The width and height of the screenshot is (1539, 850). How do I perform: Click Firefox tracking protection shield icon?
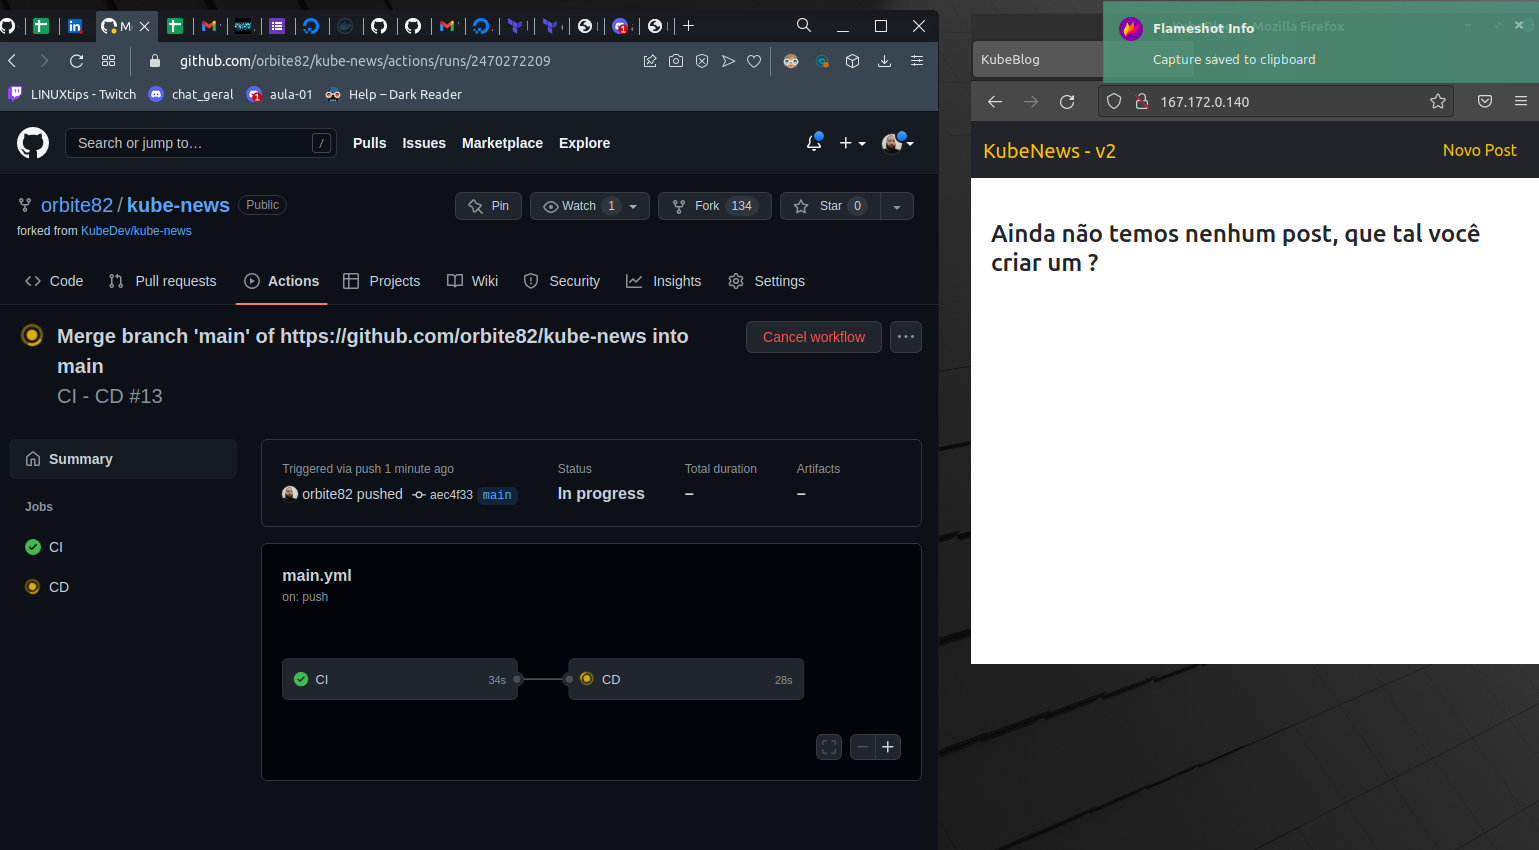1114,101
